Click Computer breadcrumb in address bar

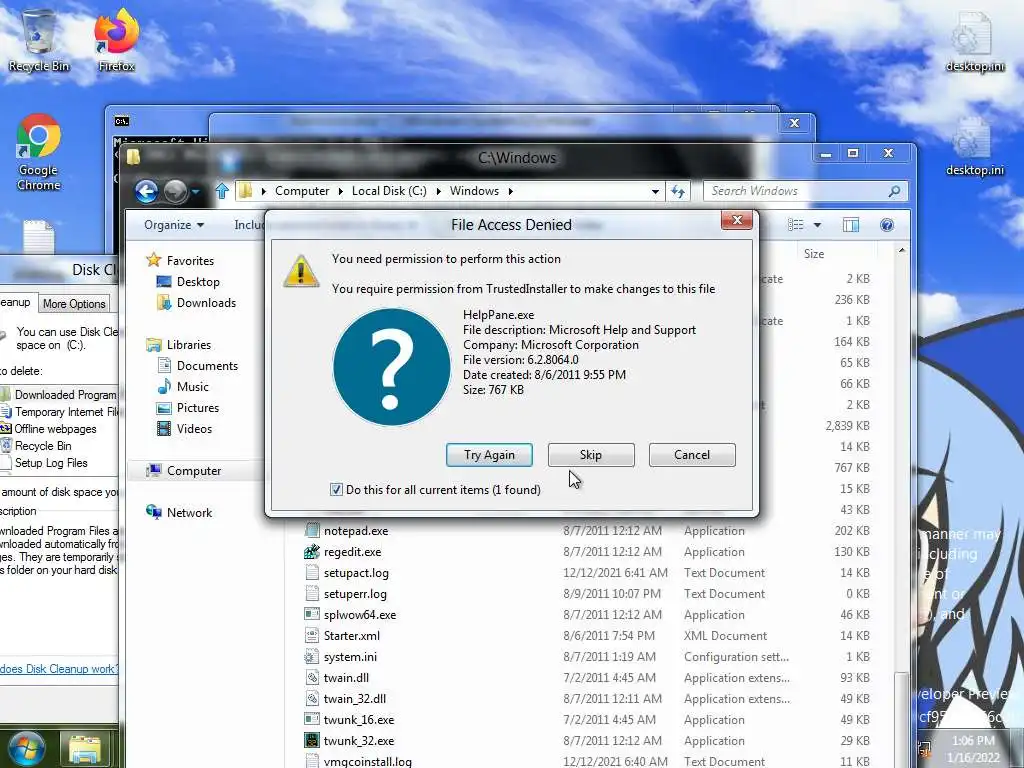tap(302, 191)
